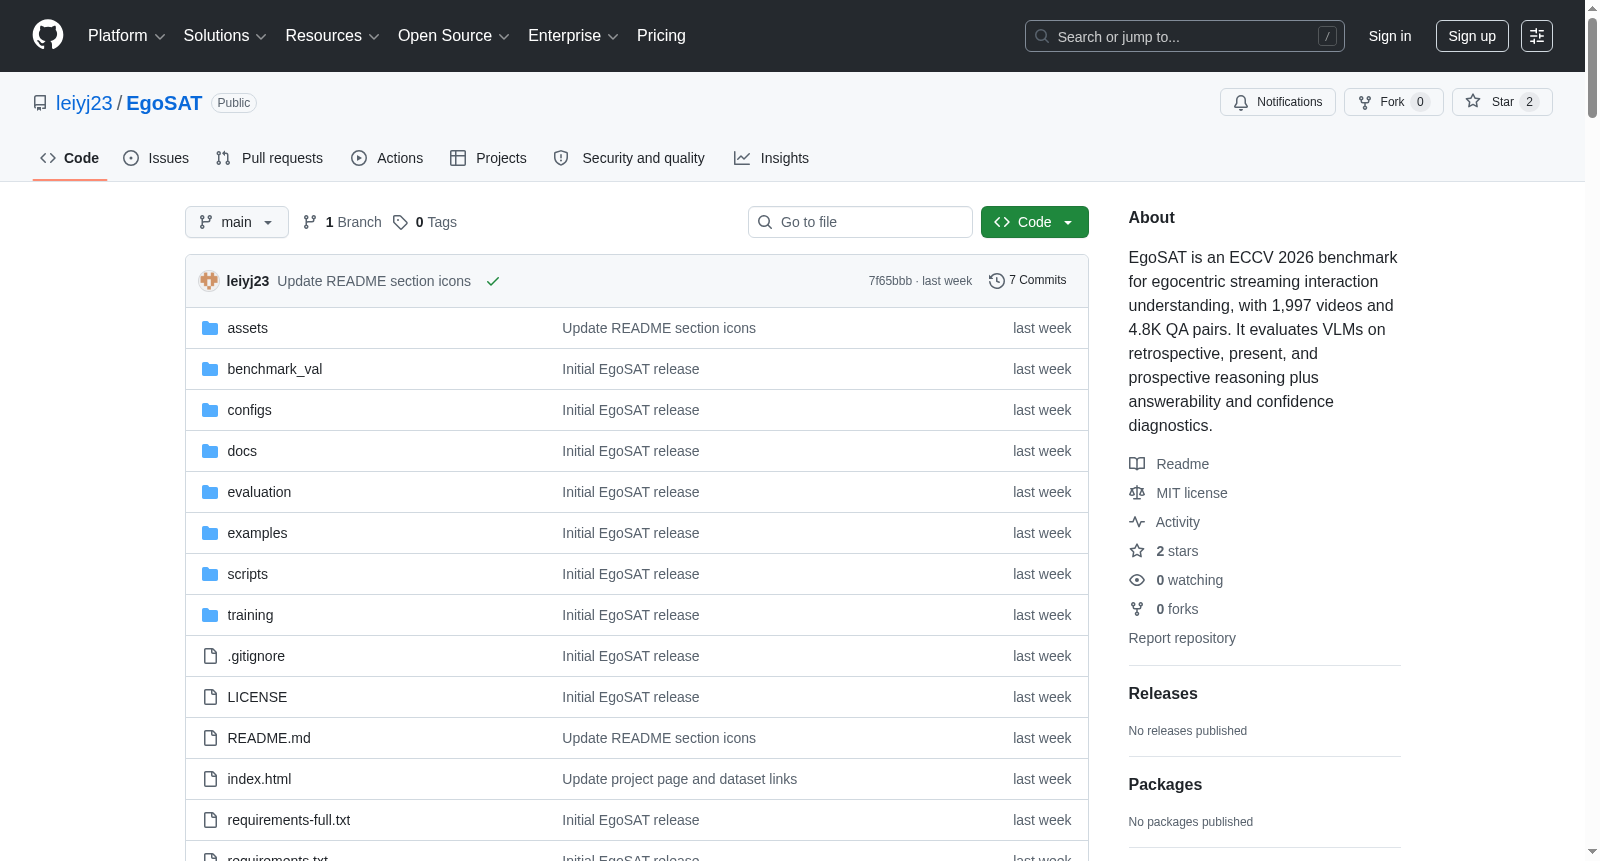The image size is (1600, 861).
Task: Open commit hash 7f65bbb
Action: (x=890, y=281)
